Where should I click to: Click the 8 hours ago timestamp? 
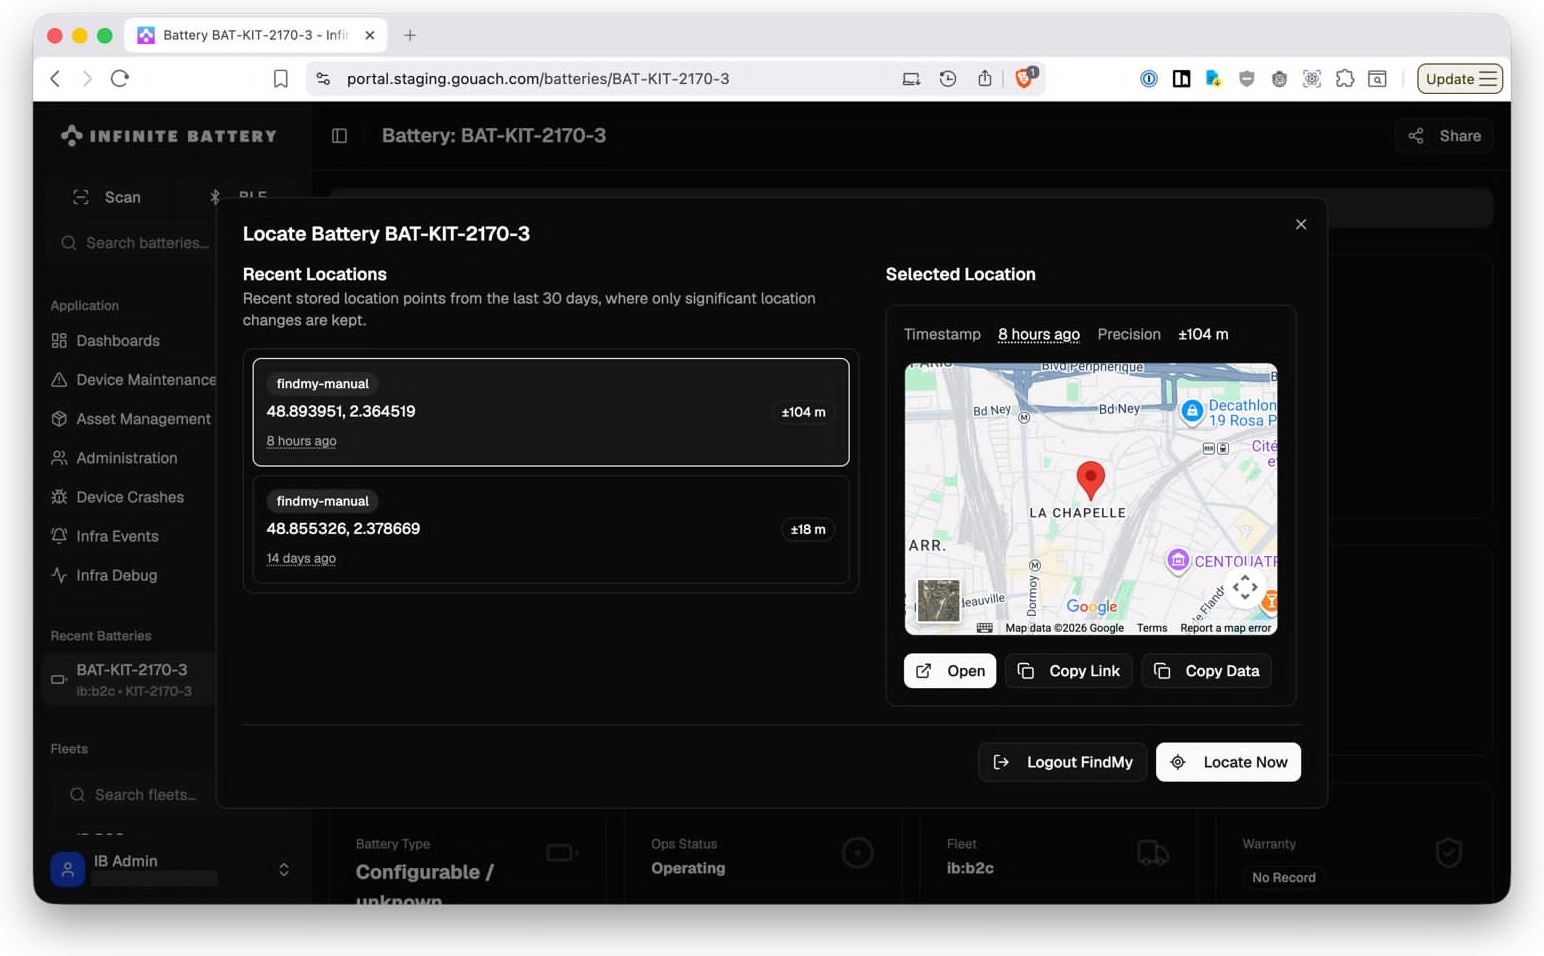pos(301,441)
